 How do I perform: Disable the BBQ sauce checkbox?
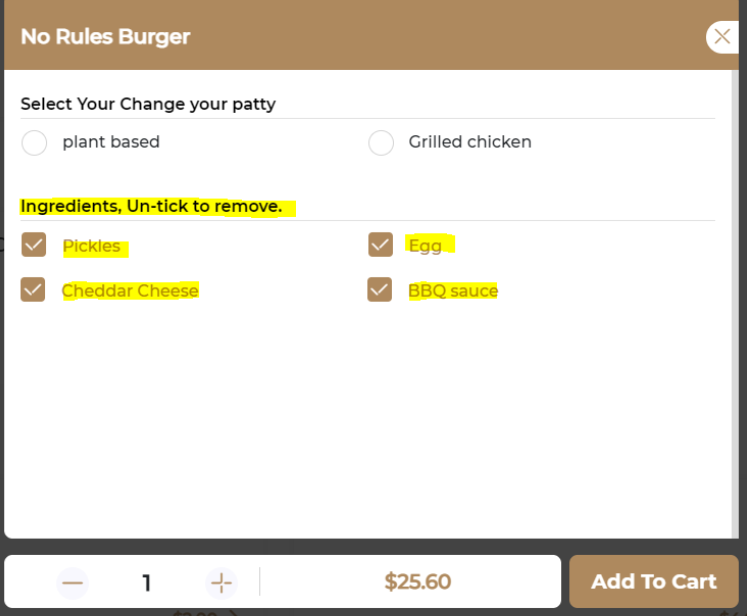pyautogui.click(x=380, y=290)
